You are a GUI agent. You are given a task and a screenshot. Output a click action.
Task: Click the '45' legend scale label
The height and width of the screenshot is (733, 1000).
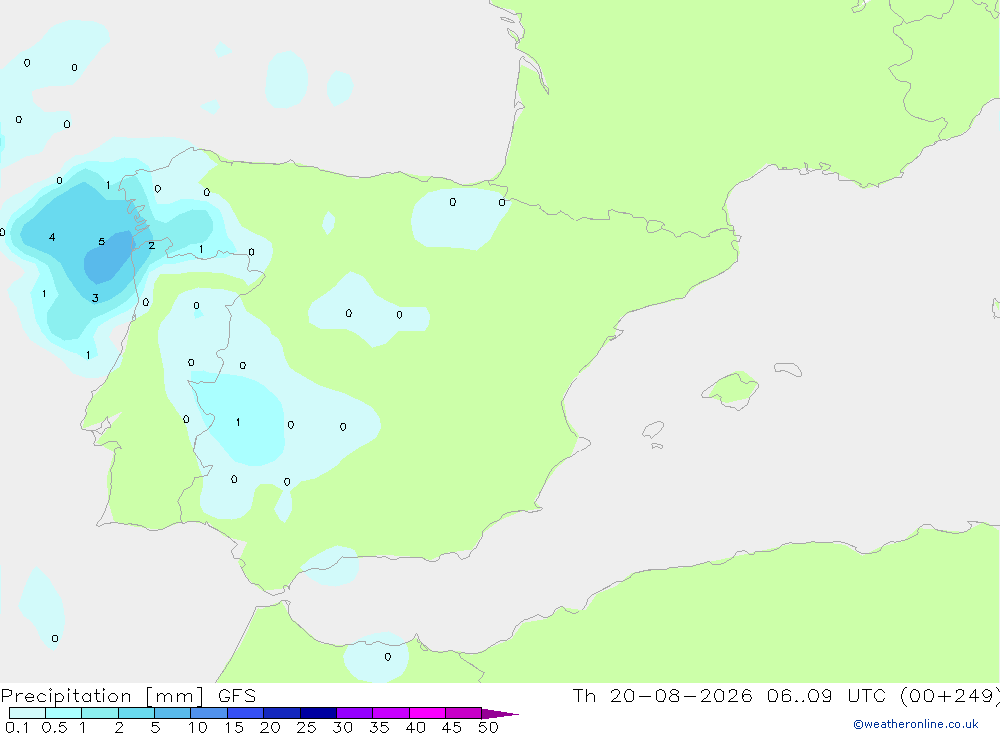click(452, 727)
